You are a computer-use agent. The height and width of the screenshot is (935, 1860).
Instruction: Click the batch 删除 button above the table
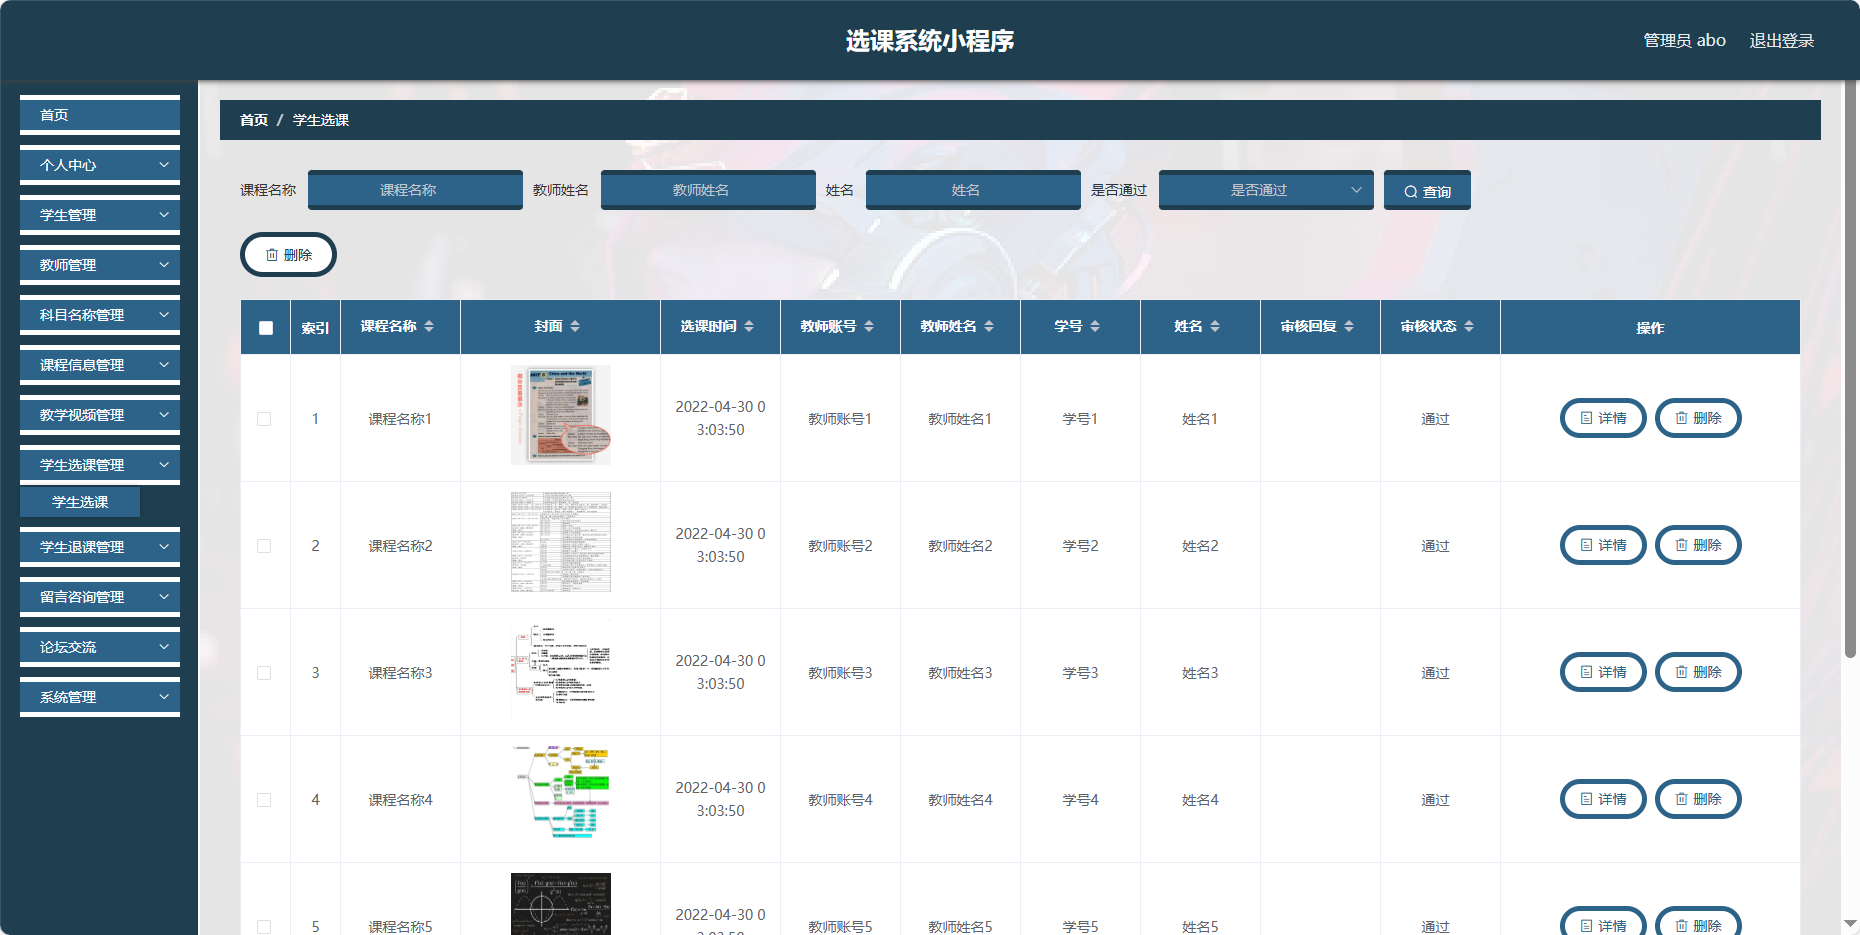288,255
